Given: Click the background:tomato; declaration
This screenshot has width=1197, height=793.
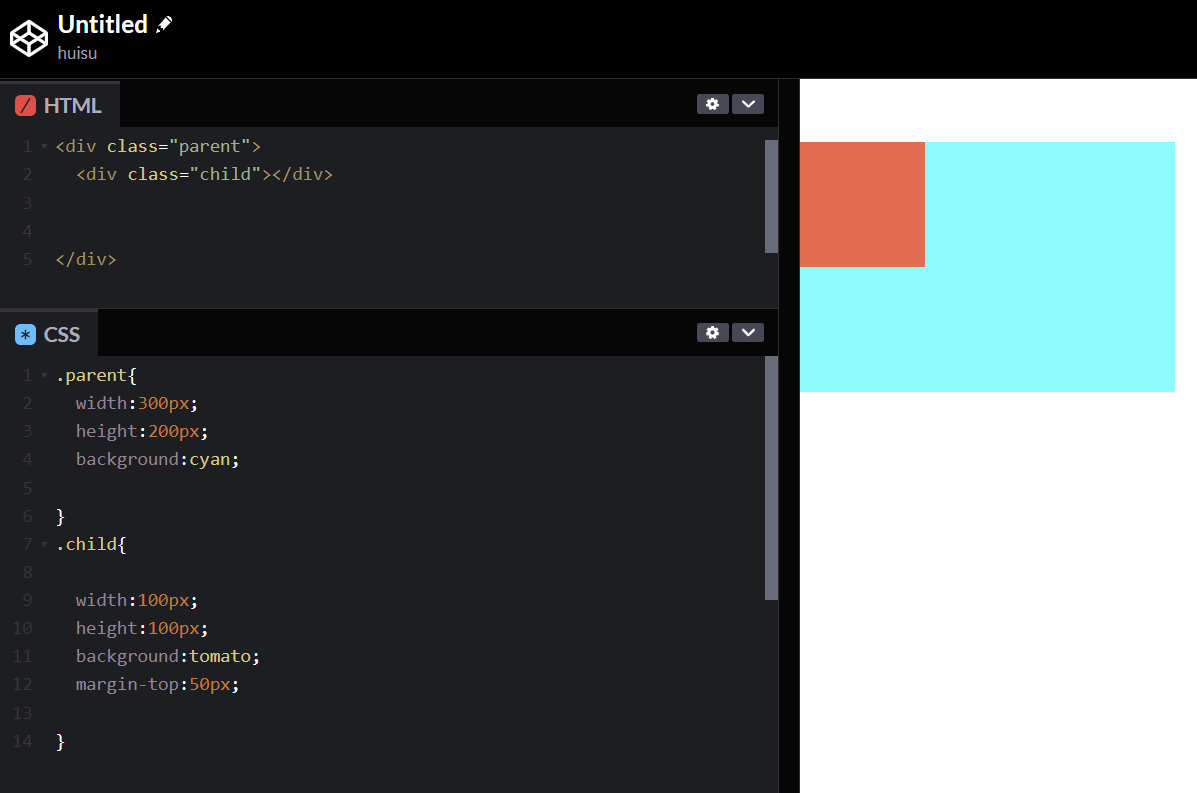Looking at the screenshot, I should 167,656.
